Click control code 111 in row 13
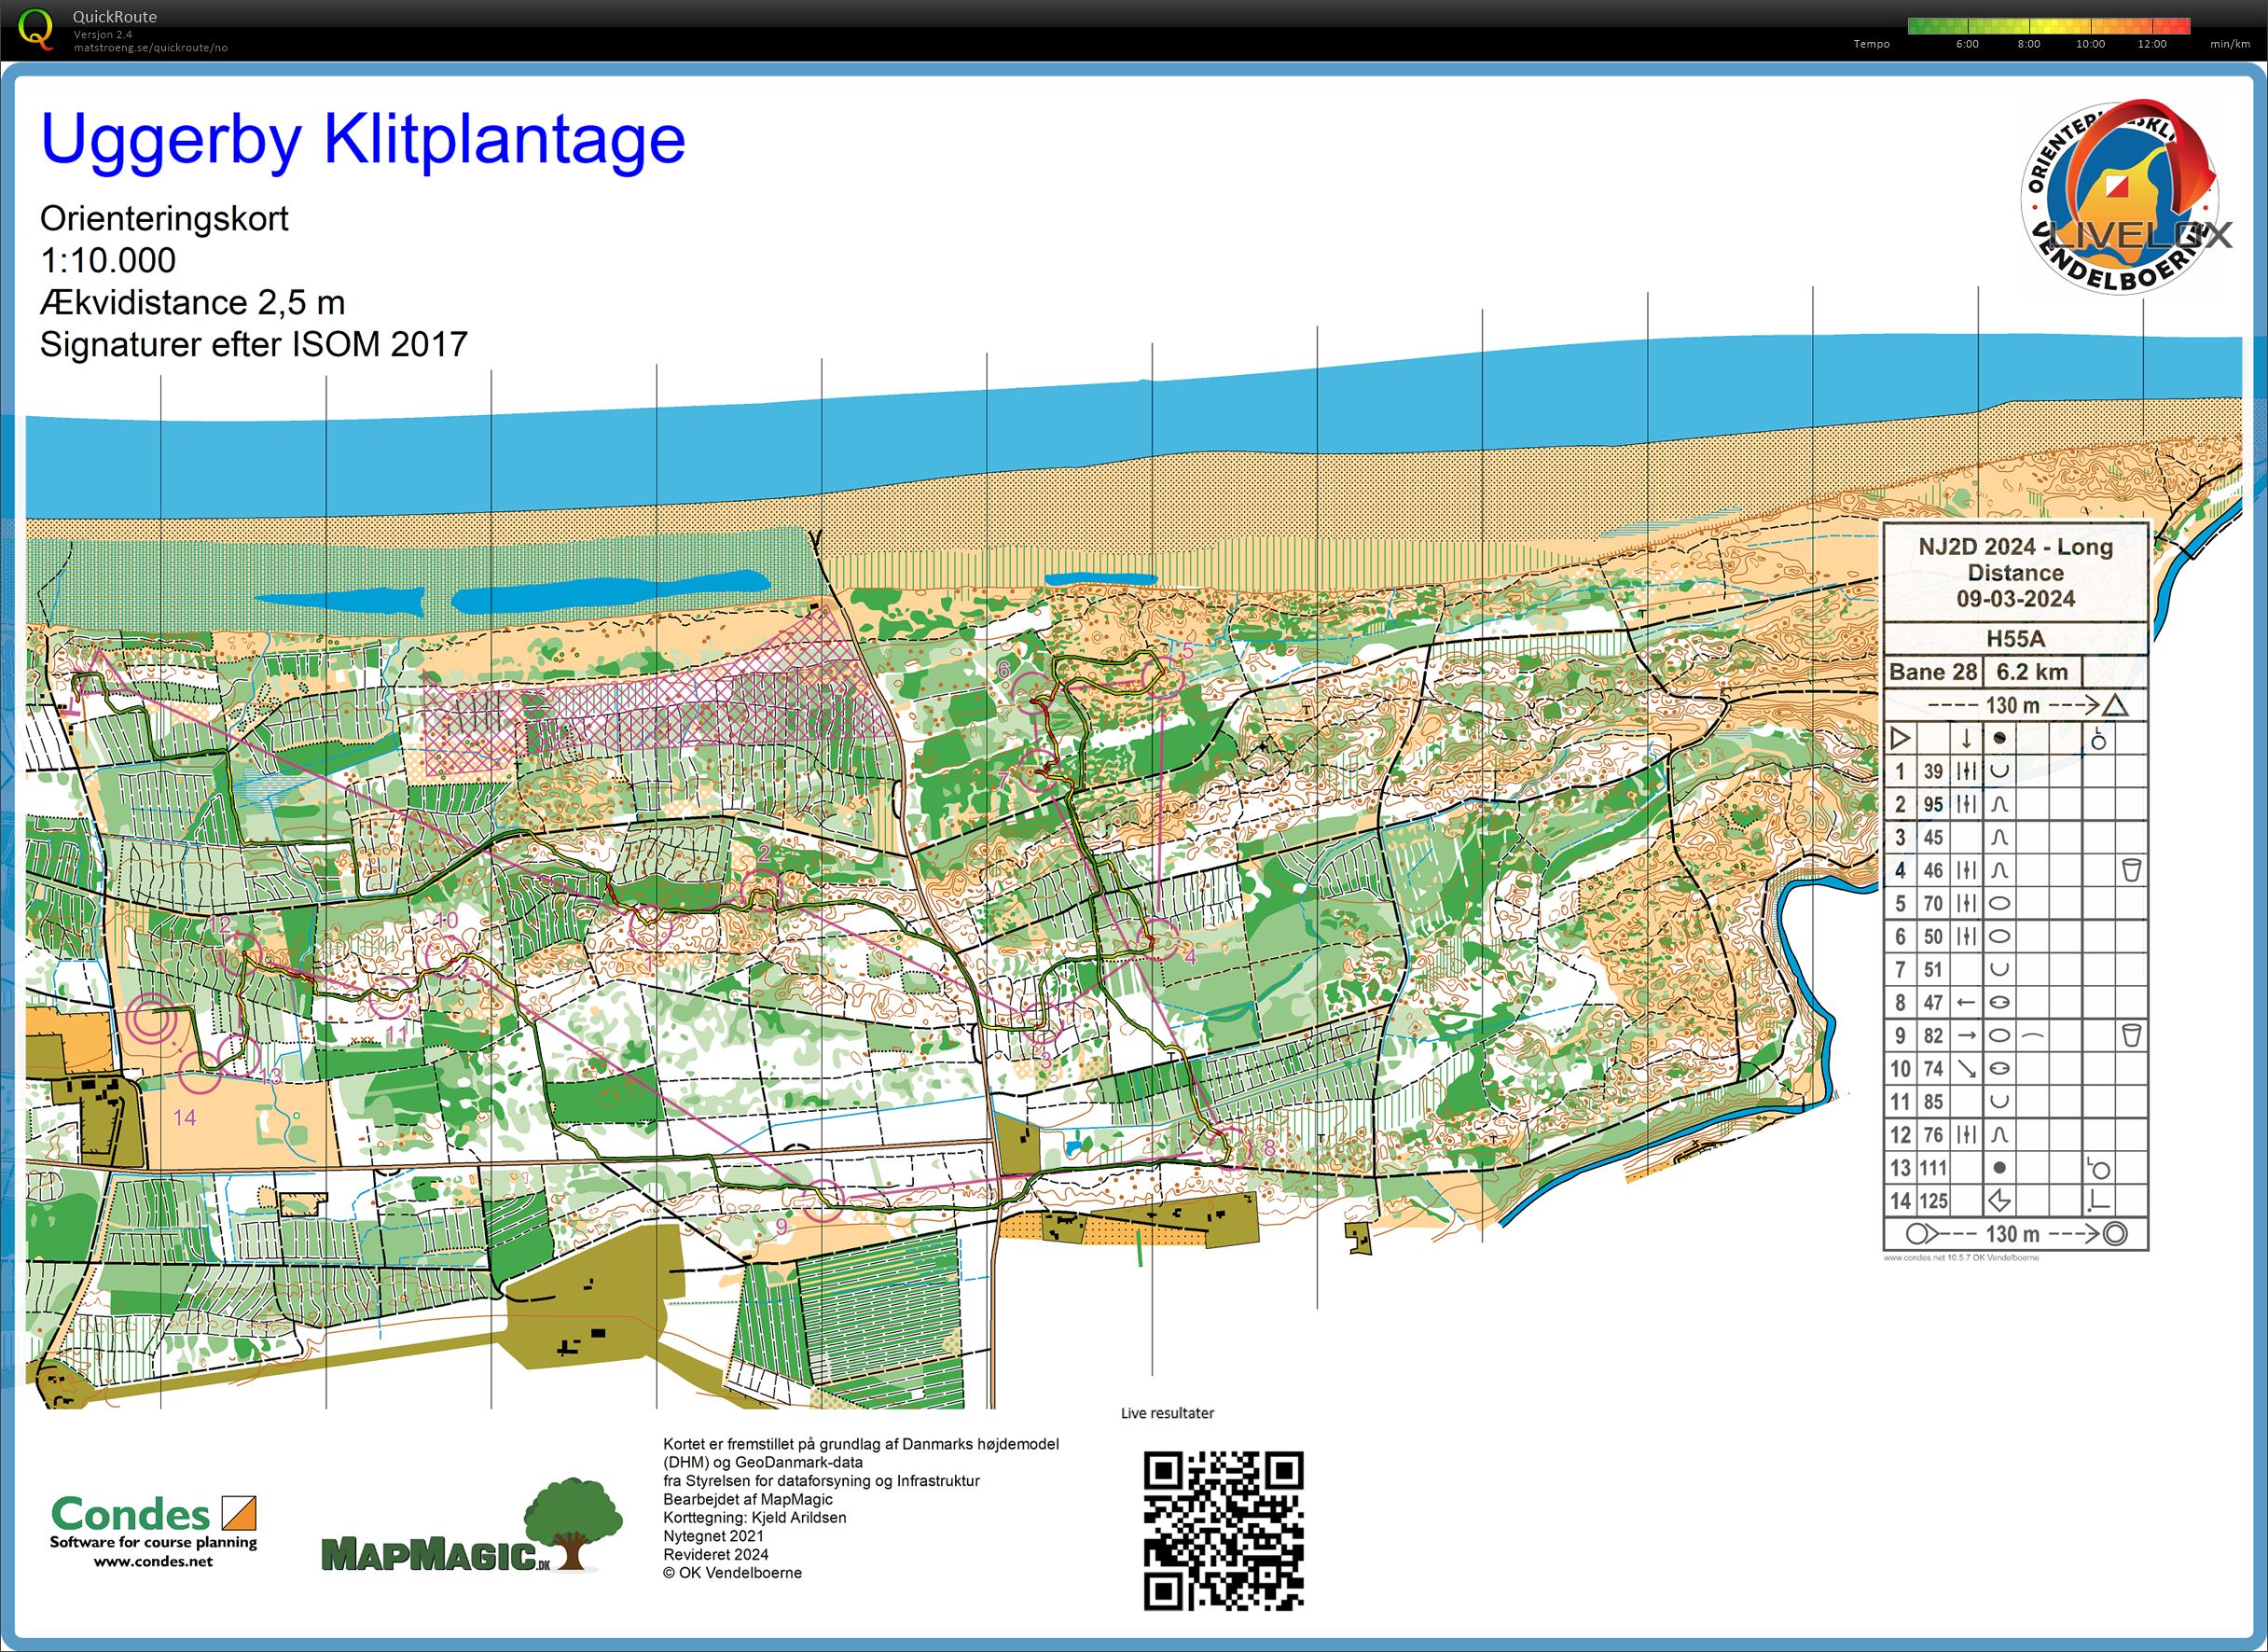 coord(1931,1167)
